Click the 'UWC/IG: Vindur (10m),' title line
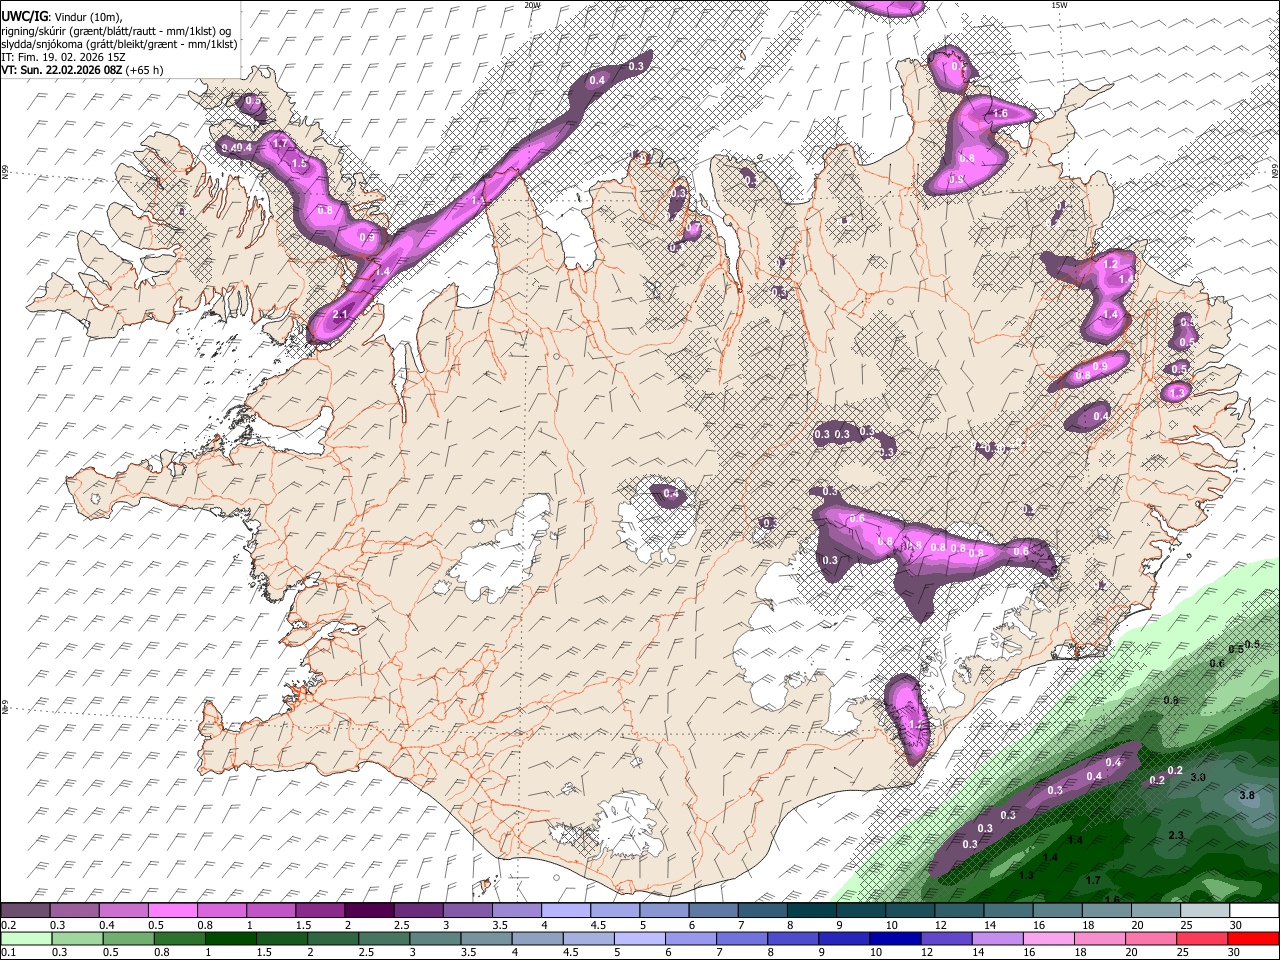The width and height of the screenshot is (1280, 960). pyautogui.click(x=62, y=17)
